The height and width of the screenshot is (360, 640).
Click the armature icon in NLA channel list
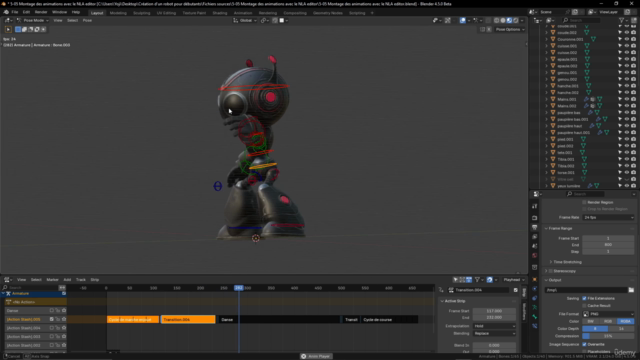click(x=8, y=293)
